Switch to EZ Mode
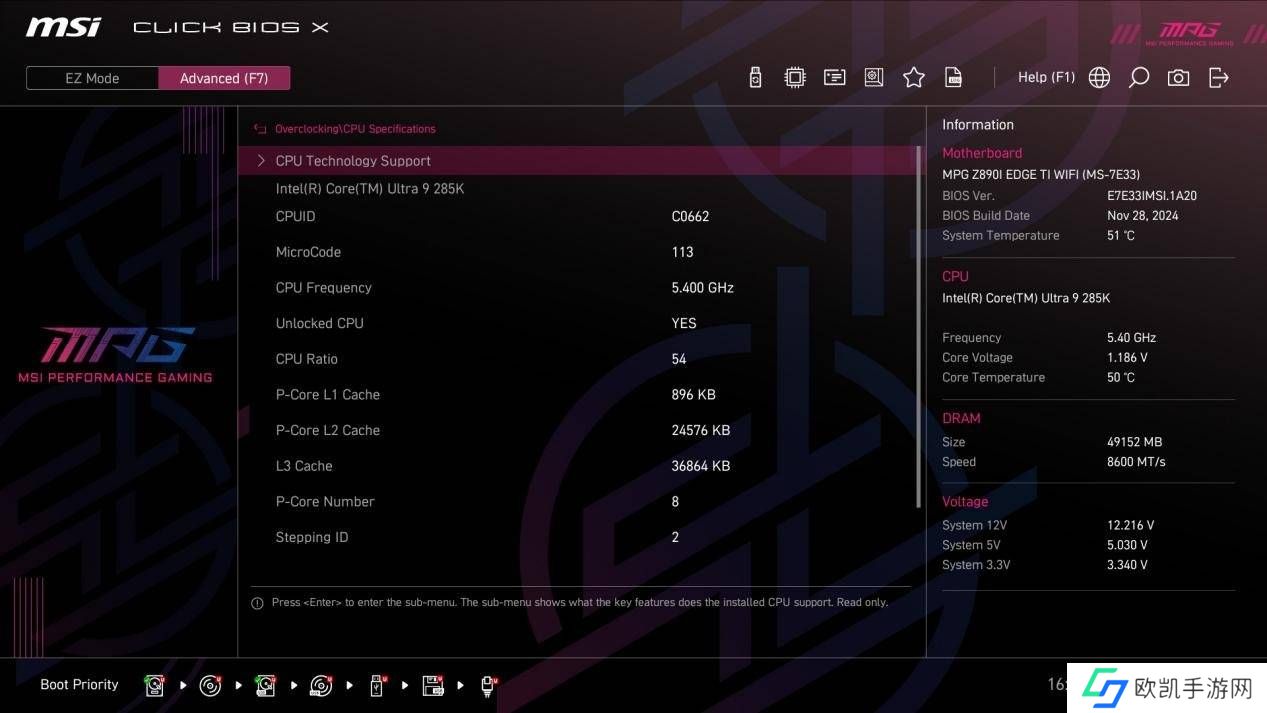This screenshot has width=1267, height=713. tap(92, 78)
